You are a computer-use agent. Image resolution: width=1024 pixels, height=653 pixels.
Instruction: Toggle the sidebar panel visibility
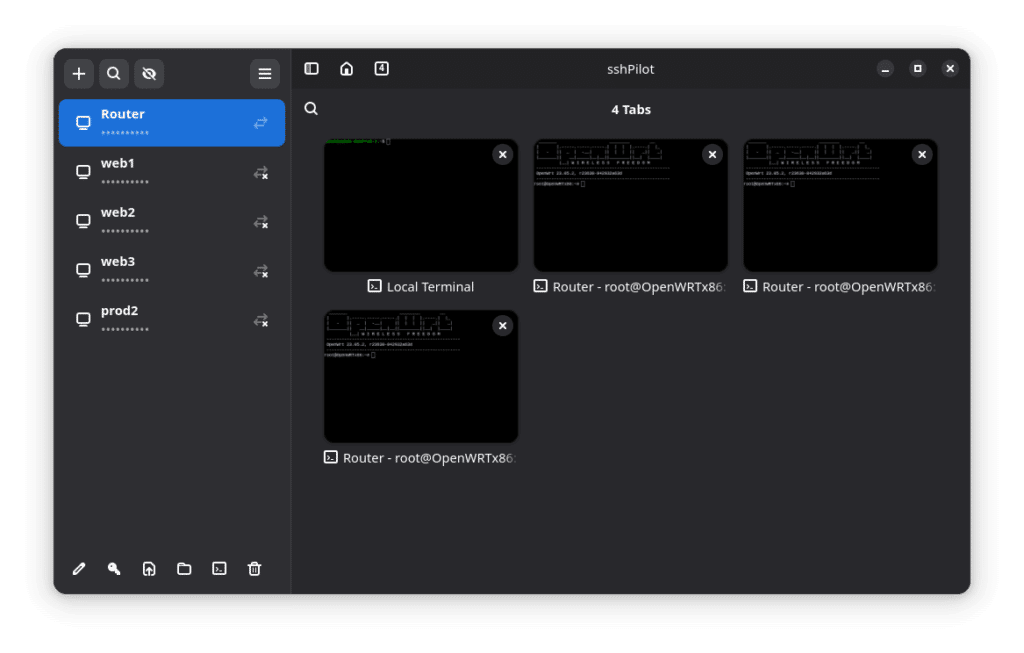311,69
